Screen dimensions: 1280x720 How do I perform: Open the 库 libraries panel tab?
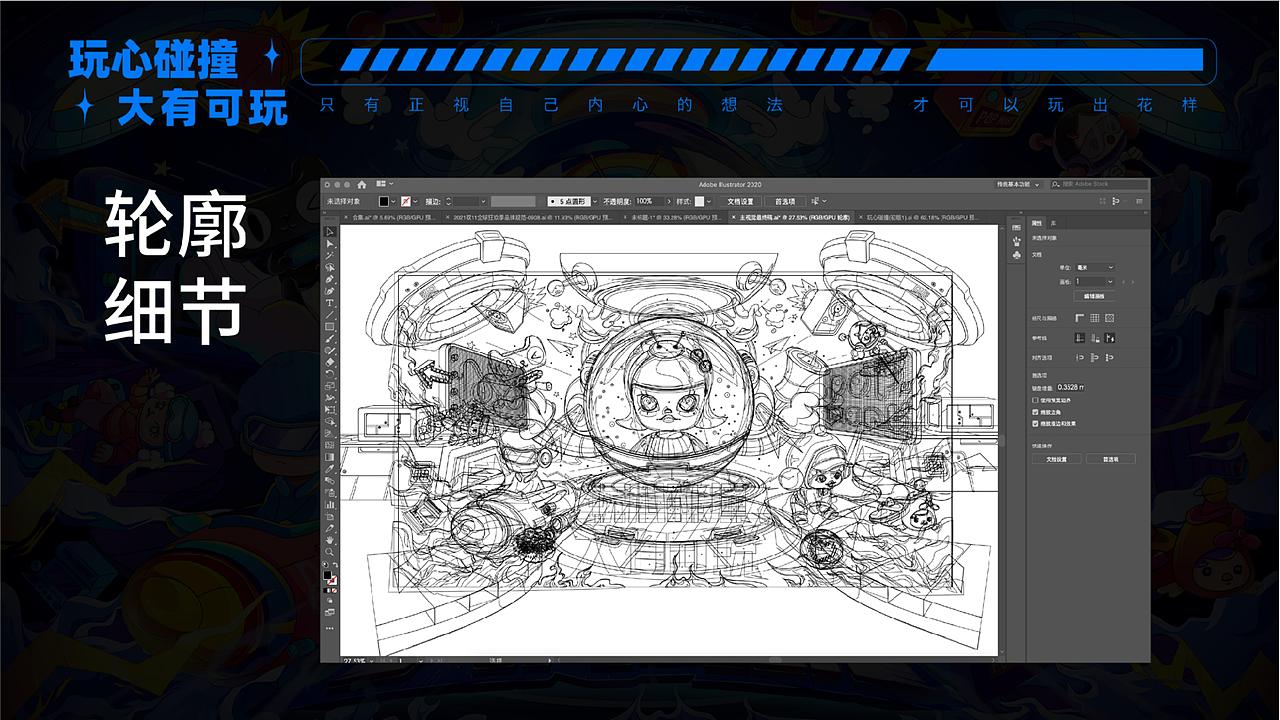coord(1053,223)
